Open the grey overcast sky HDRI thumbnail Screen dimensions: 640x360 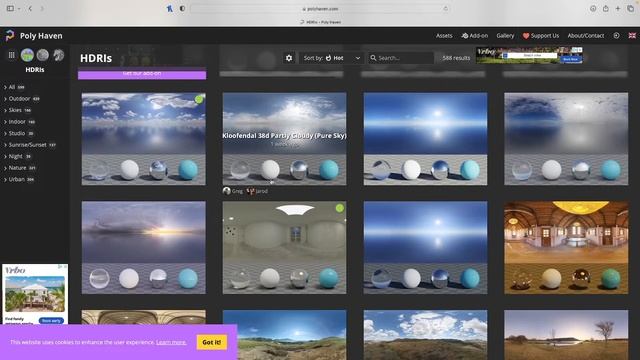(566, 139)
